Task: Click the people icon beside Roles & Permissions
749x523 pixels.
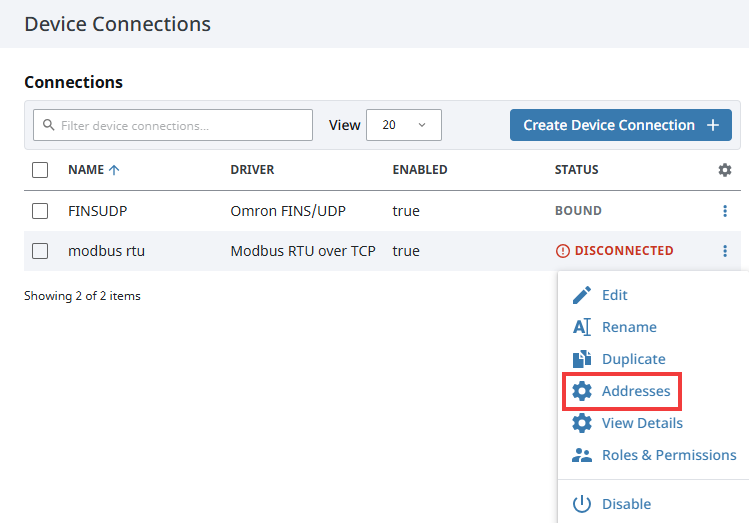Action: click(x=581, y=455)
